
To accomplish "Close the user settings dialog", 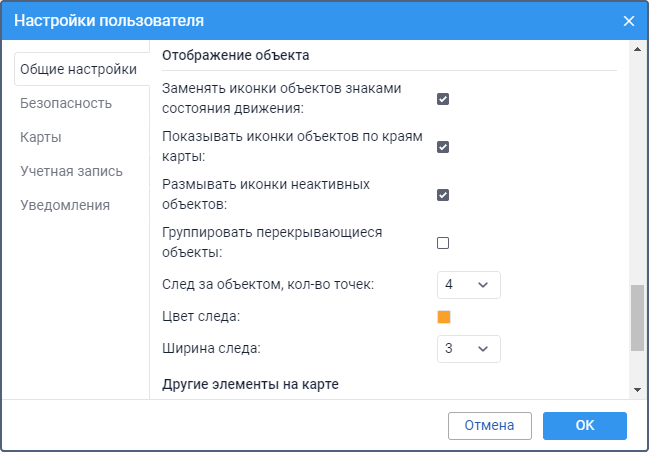I will 629,21.
